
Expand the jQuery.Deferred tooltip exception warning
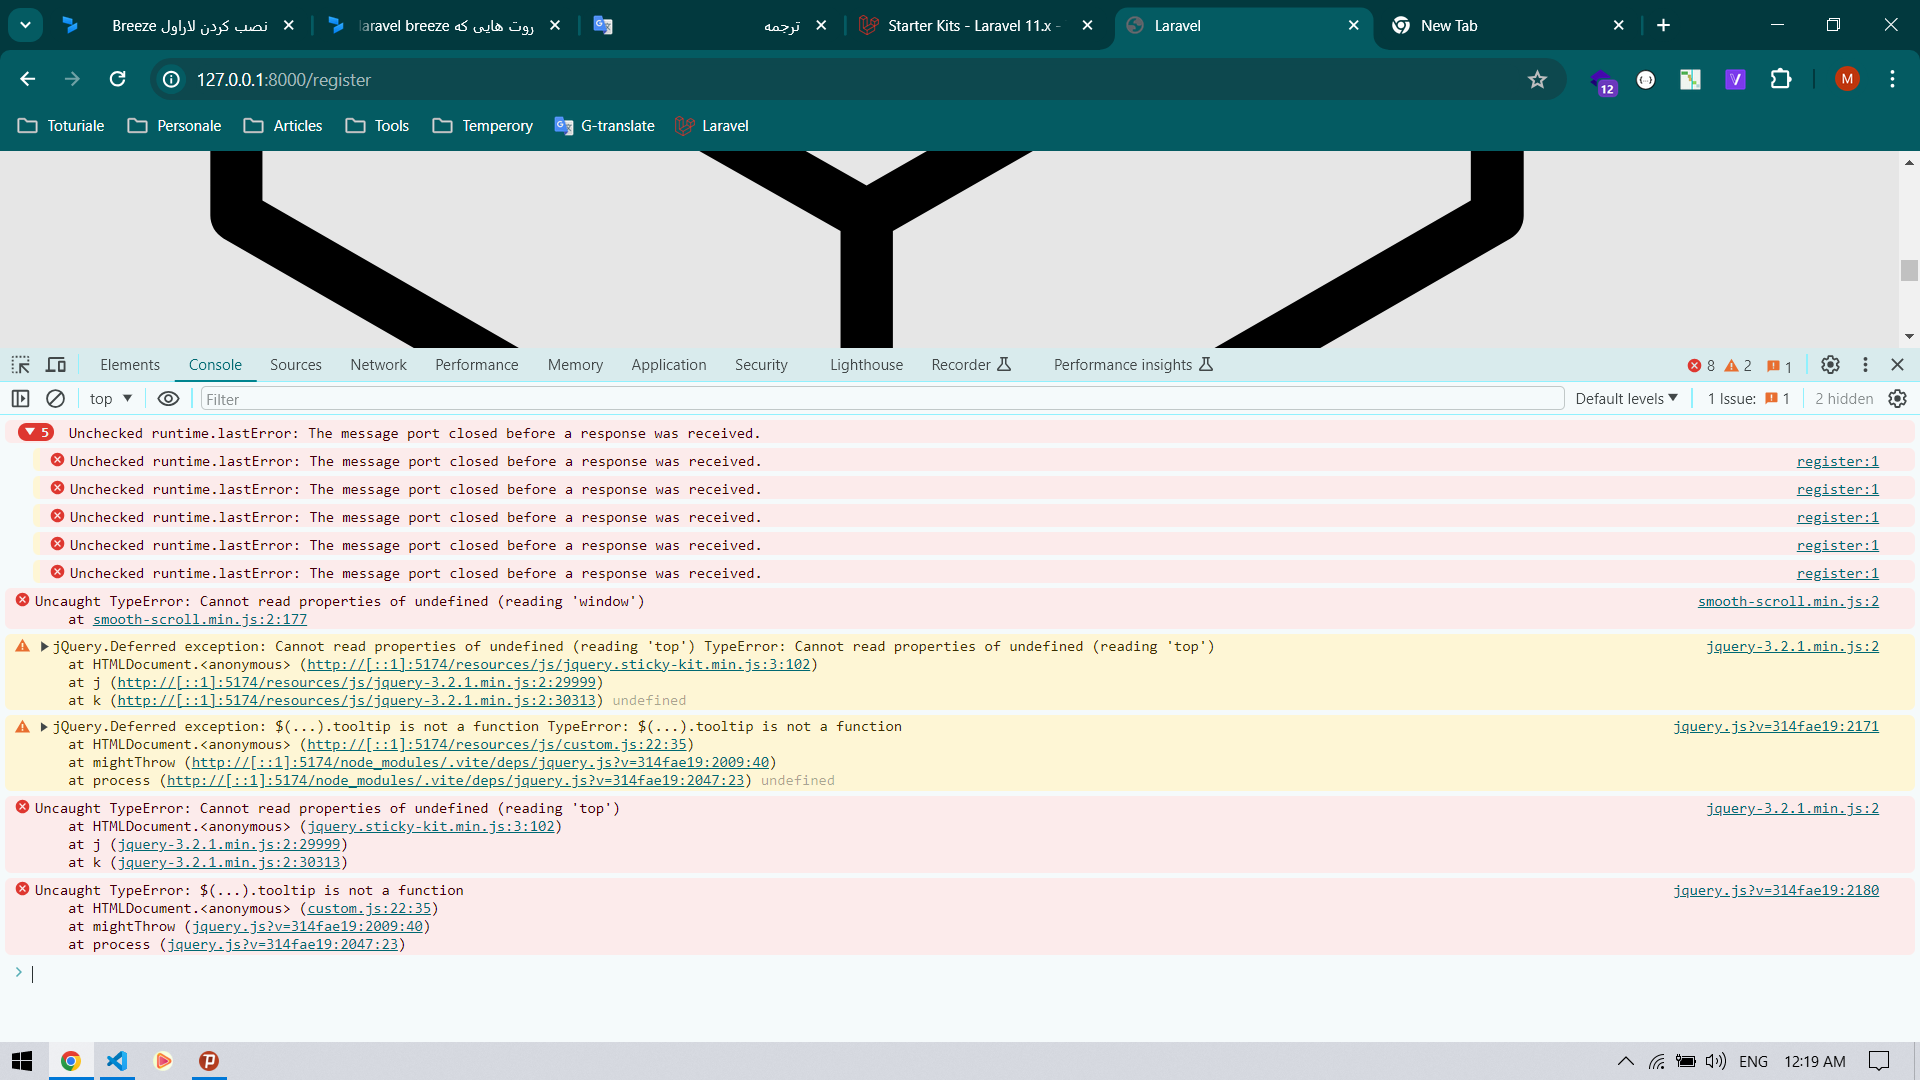pyautogui.click(x=44, y=727)
